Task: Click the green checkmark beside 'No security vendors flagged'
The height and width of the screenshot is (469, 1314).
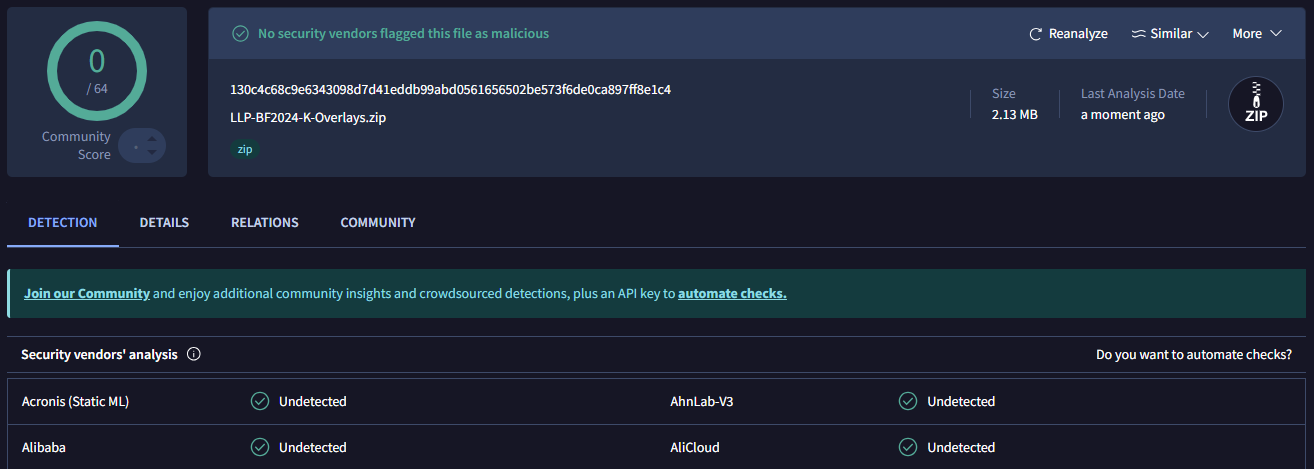Action: [240, 33]
